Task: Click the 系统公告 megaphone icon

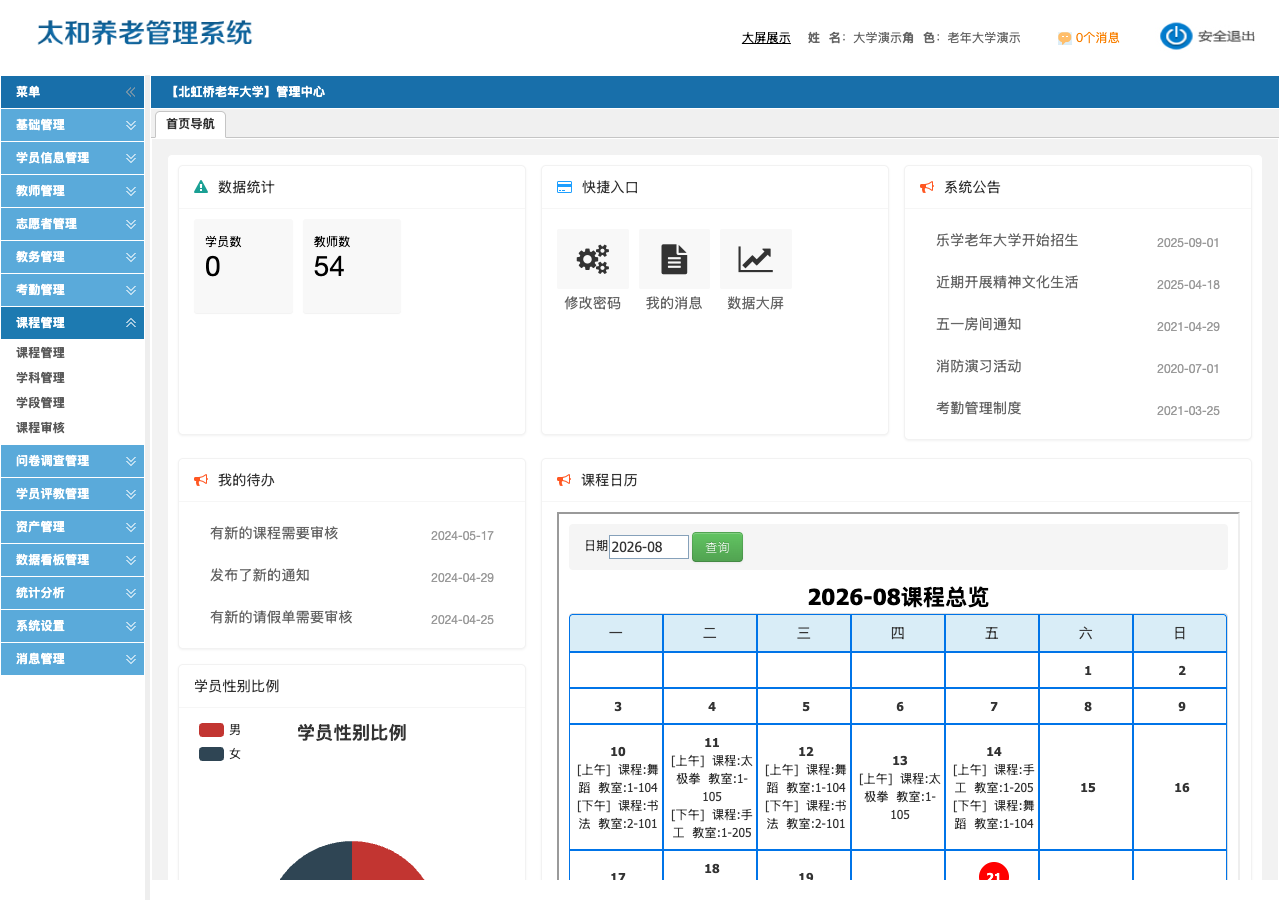Action: tap(927, 187)
